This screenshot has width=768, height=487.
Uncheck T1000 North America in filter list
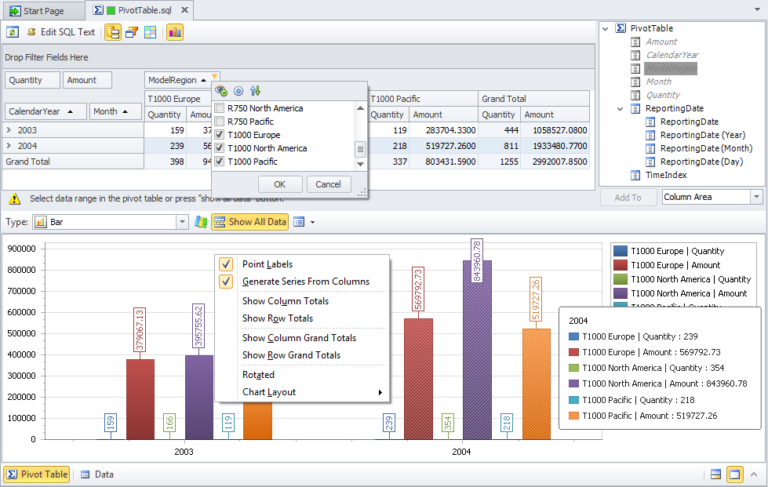pos(220,148)
